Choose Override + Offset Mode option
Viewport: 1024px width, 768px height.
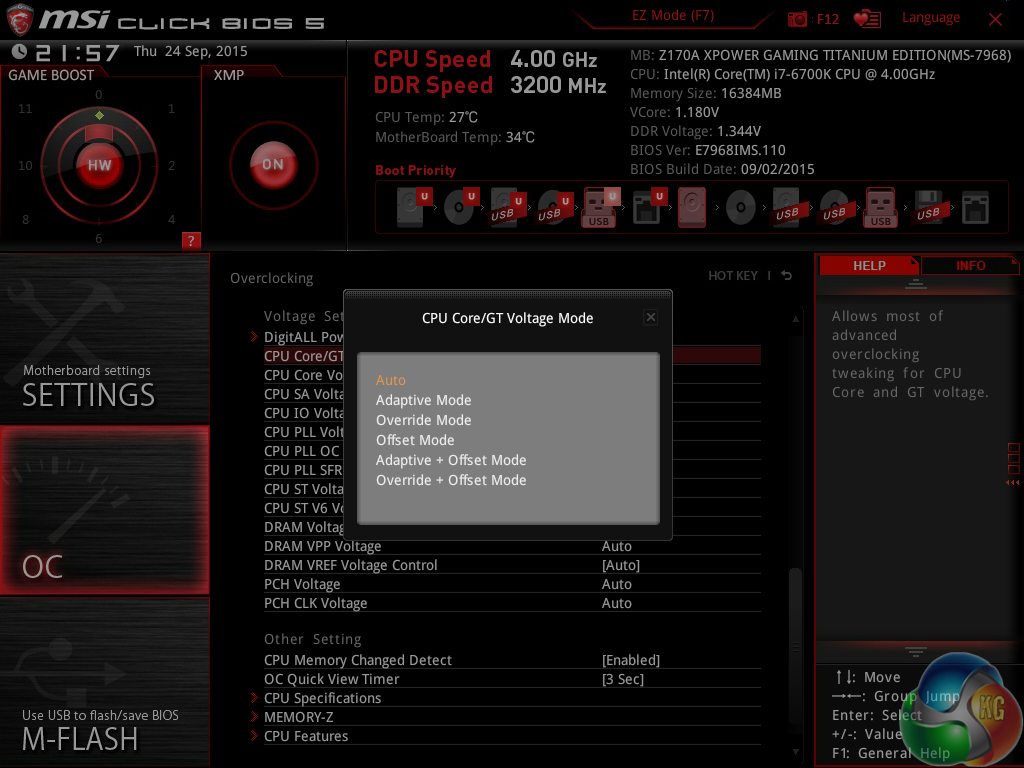coord(451,481)
